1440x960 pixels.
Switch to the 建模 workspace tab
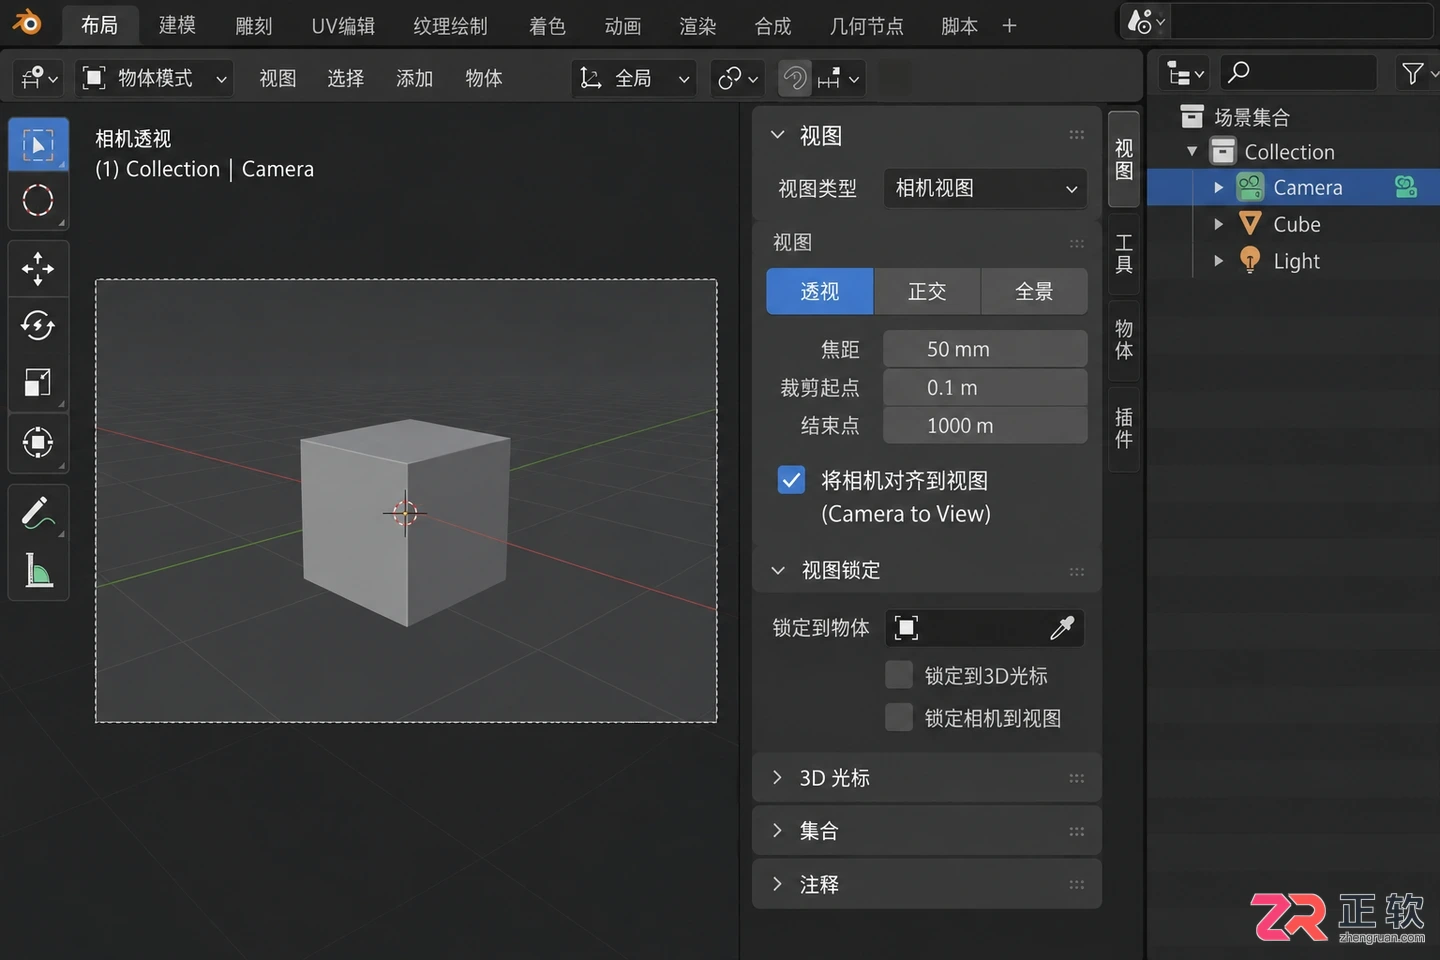tap(177, 25)
